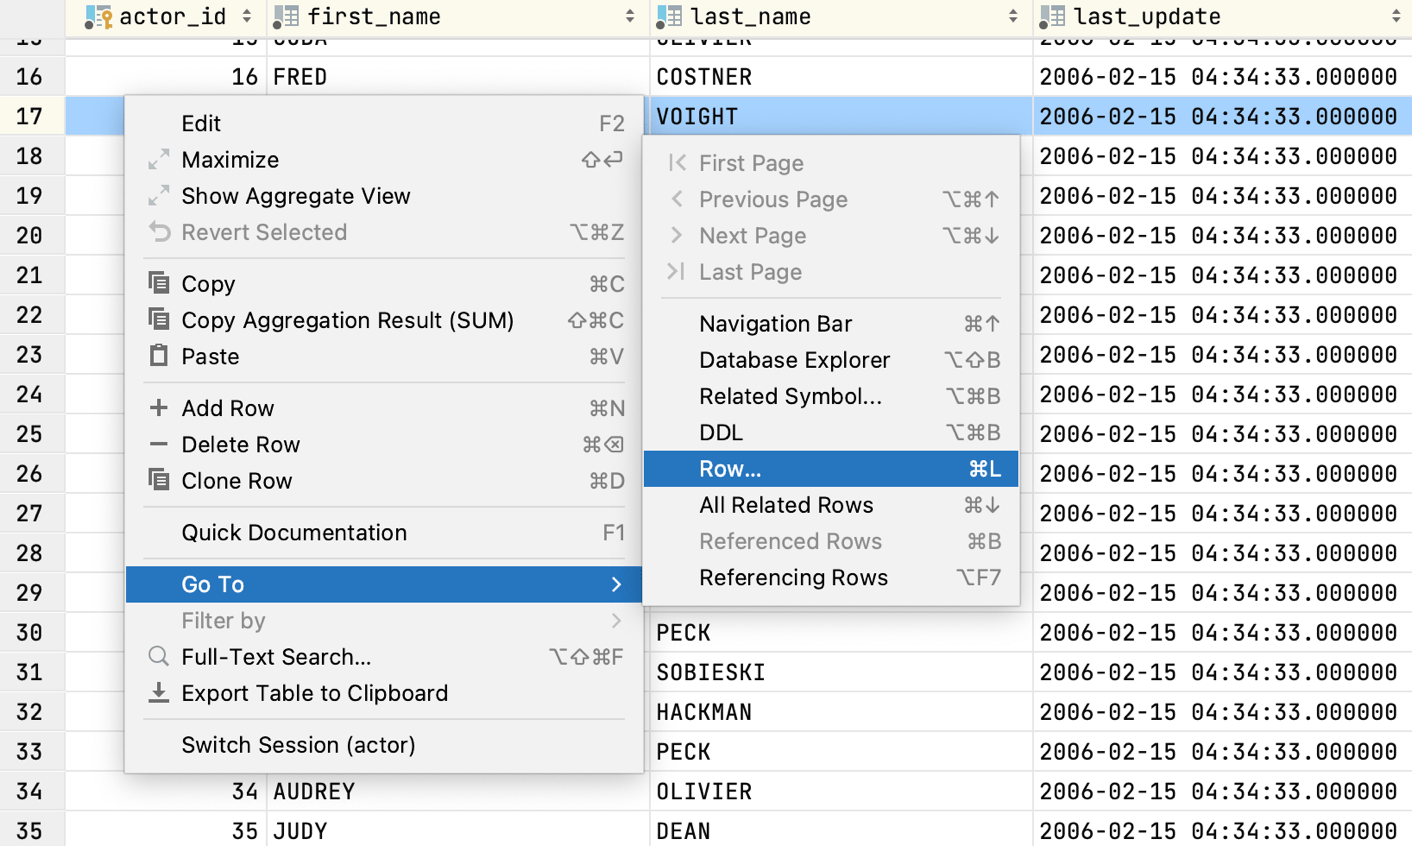Screen dimensions: 1412x846
Task: Sort by last_update using sort arrows
Action: click(1396, 16)
